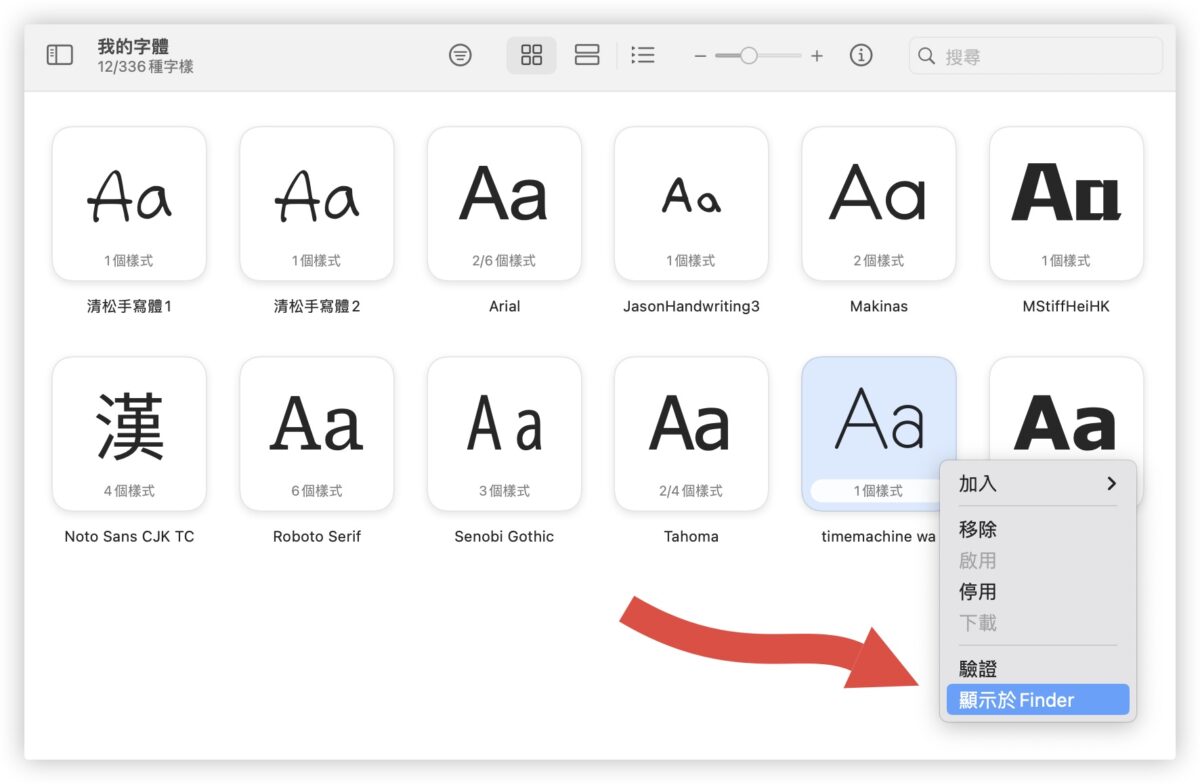Switch to grid view
Image resolution: width=1200 pixels, height=784 pixels.
click(x=532, y=55)
